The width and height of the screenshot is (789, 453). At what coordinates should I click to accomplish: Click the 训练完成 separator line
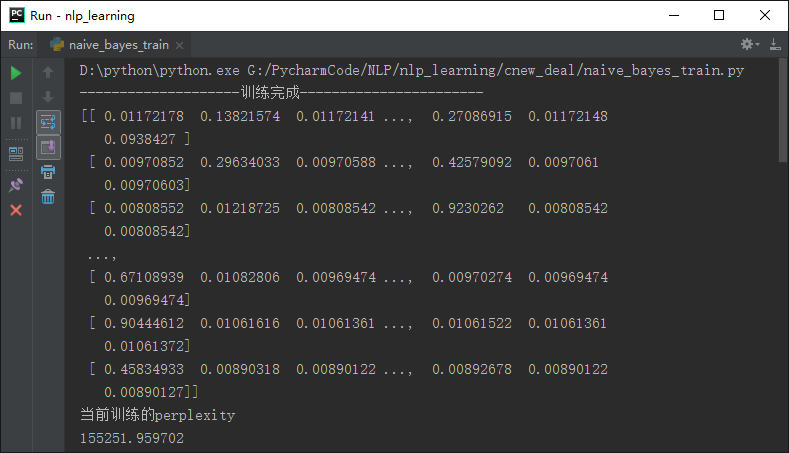[281, 92]
